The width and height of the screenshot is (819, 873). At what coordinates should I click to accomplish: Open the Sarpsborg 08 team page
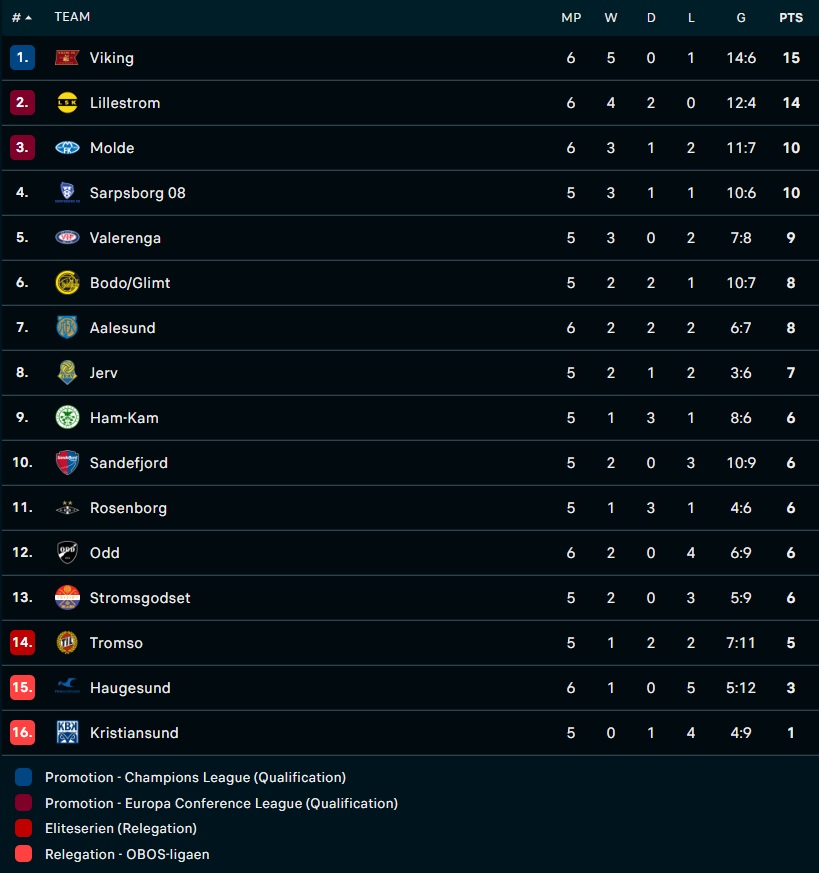pyautogui.click(x=137, y=193)
